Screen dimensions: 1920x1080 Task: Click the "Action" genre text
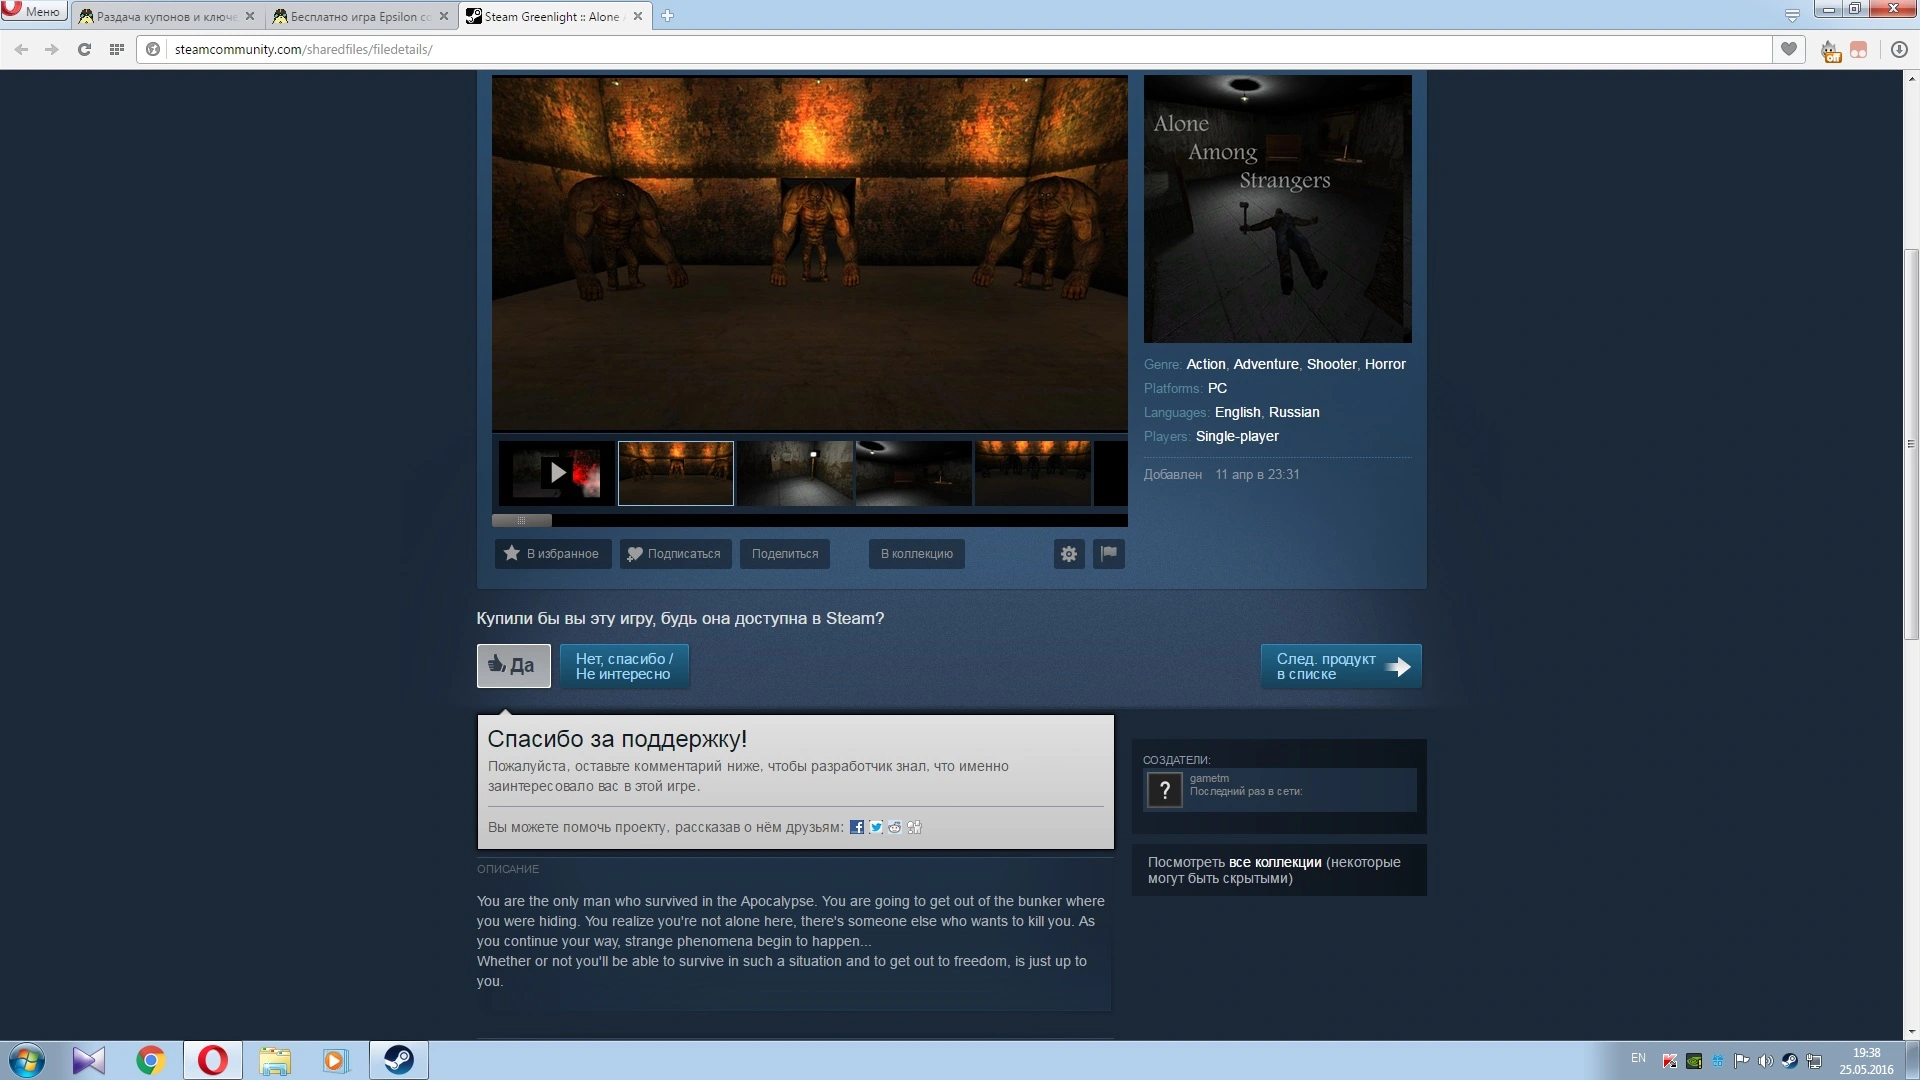(1206, 364)
